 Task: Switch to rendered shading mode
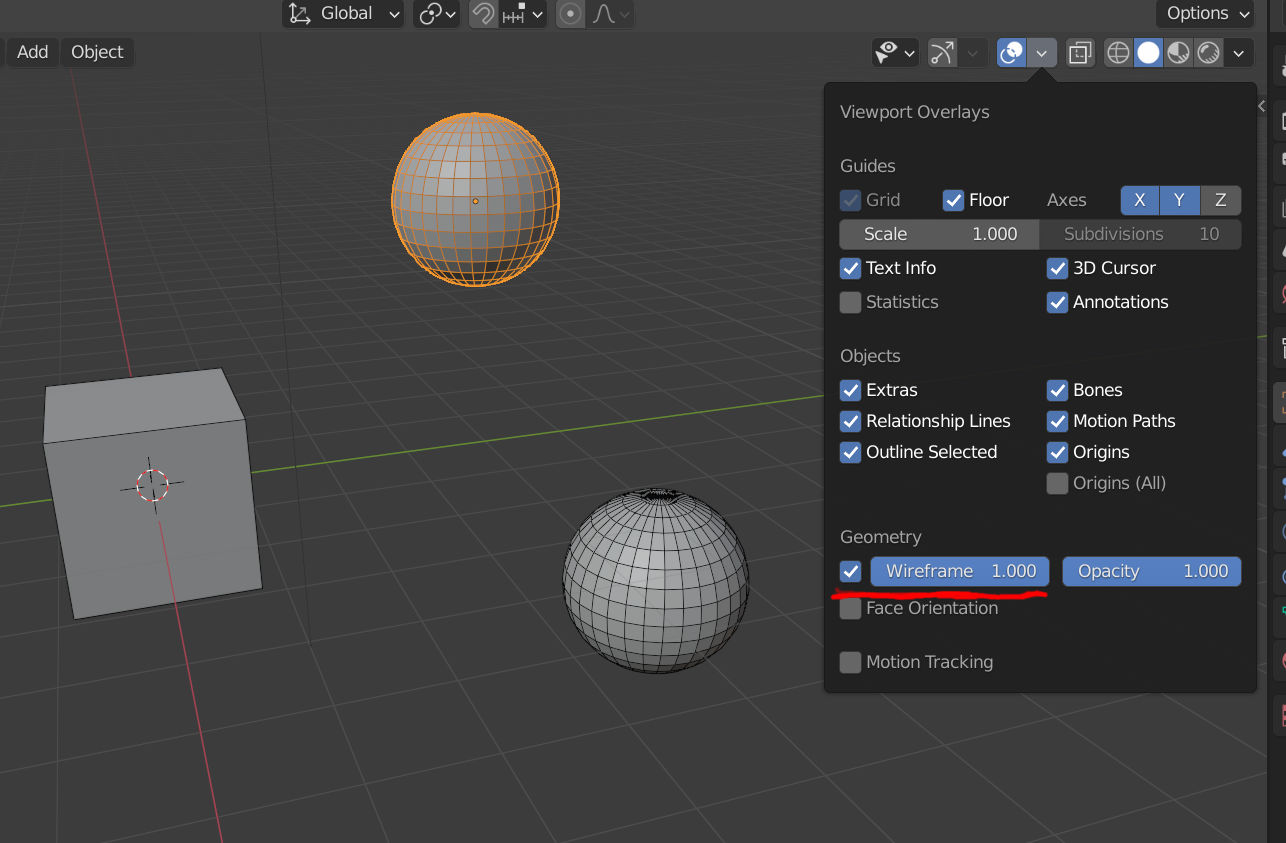point(1207,52)
